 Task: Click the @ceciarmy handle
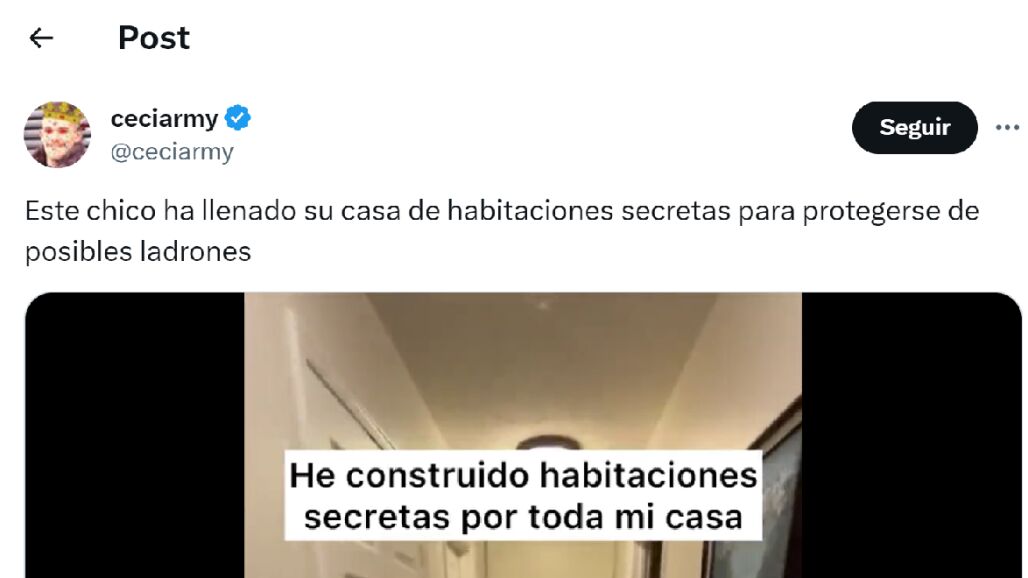172,152
